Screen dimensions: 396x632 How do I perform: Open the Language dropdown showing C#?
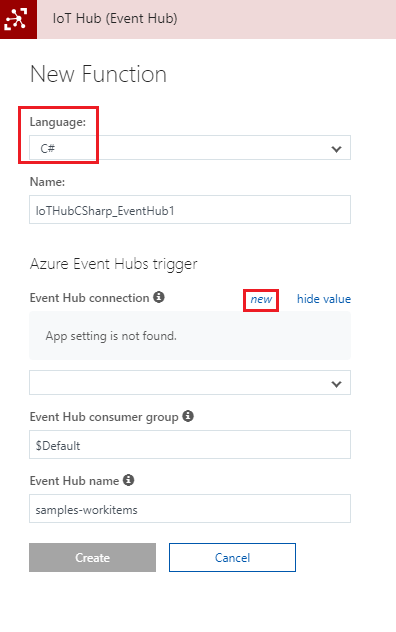click(x=190, y=148)
